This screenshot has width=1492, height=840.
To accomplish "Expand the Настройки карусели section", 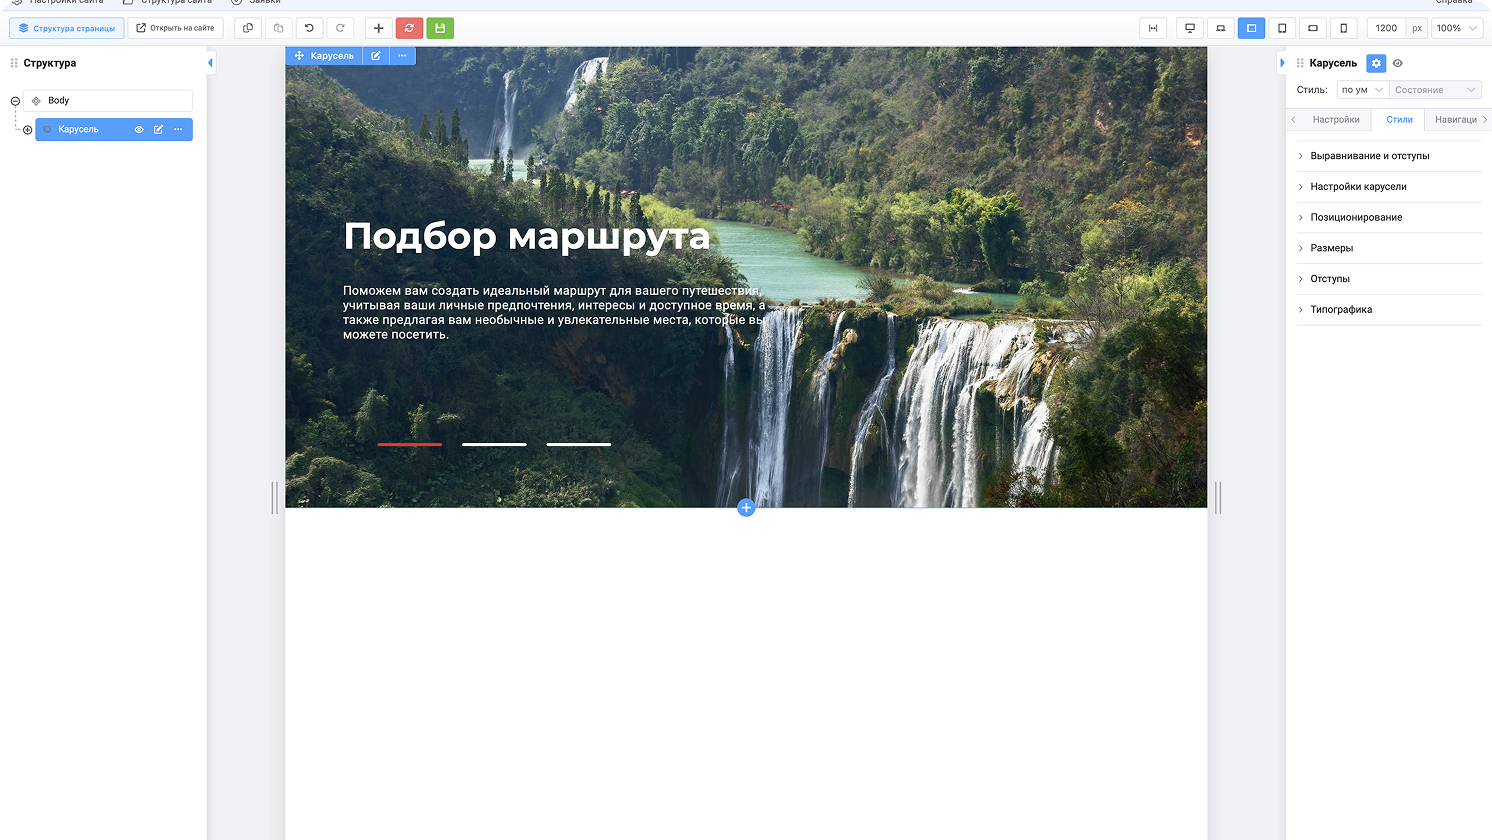I will pyautogui.click(x=1389, y=187).
